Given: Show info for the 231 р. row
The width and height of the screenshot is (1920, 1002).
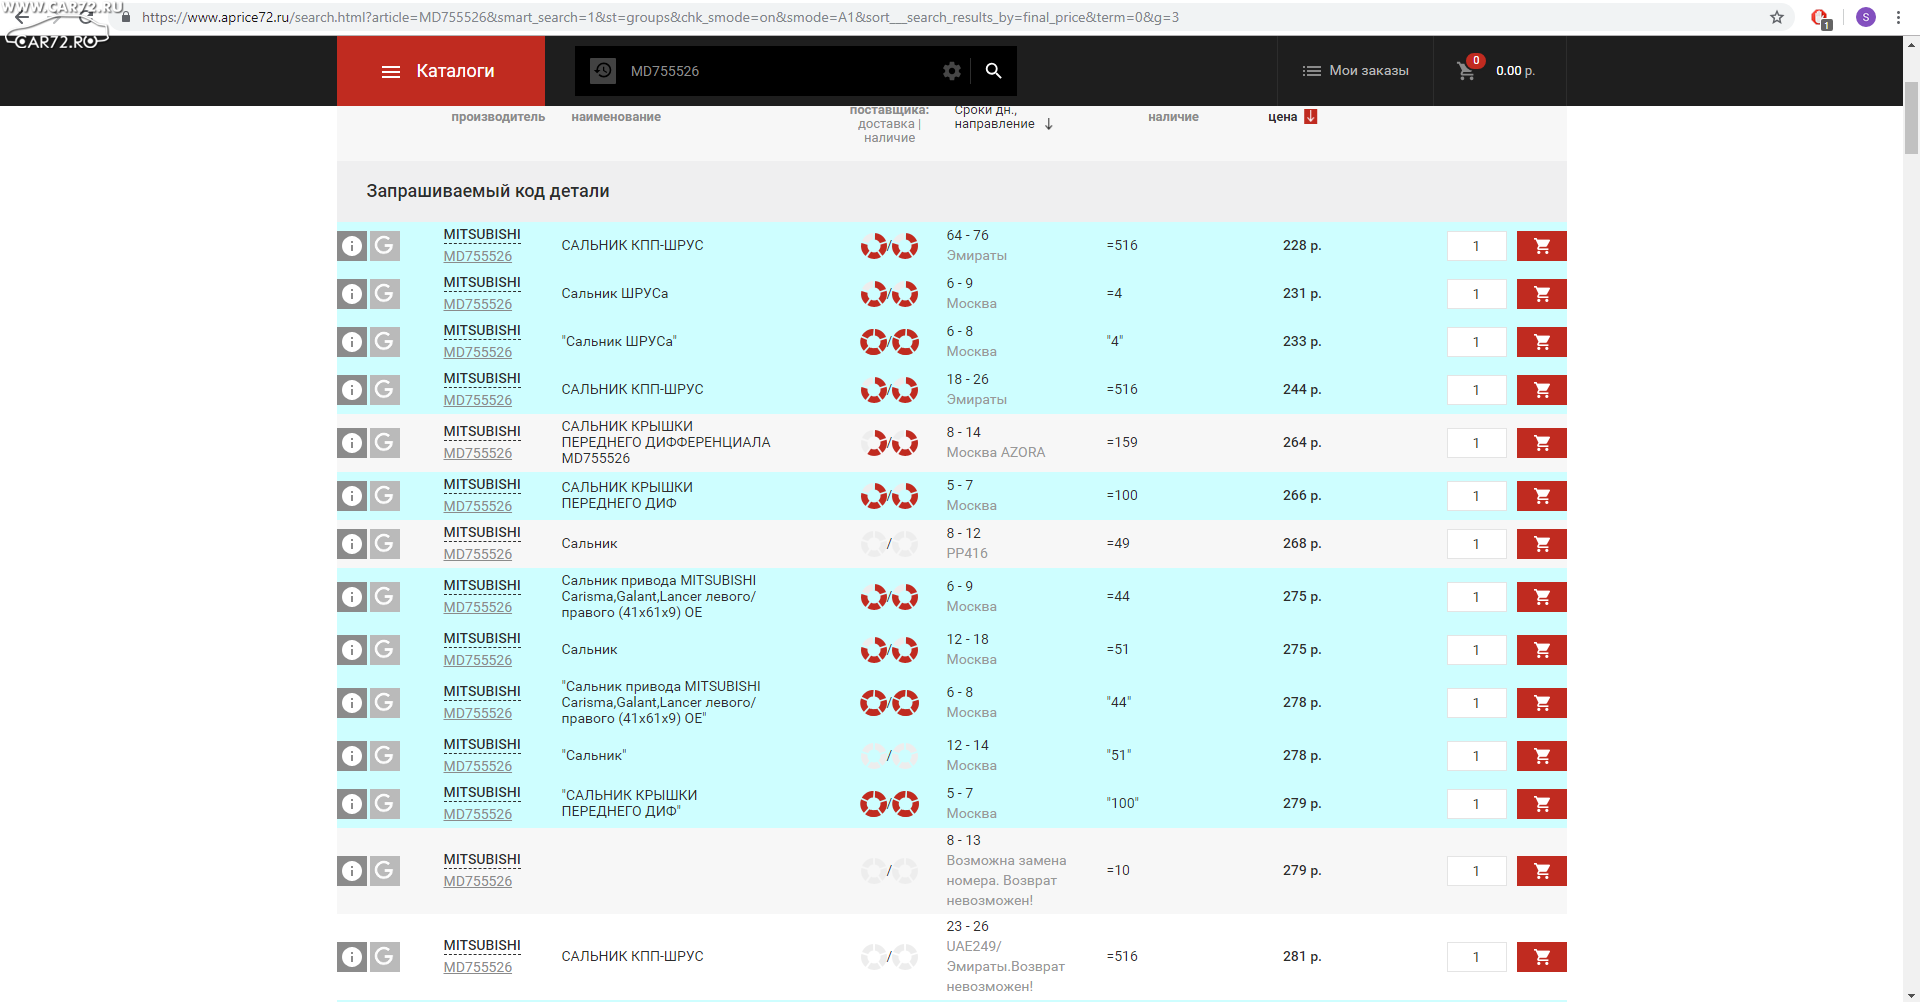Looking at the screenshot, I should click(x=352, y=294).
